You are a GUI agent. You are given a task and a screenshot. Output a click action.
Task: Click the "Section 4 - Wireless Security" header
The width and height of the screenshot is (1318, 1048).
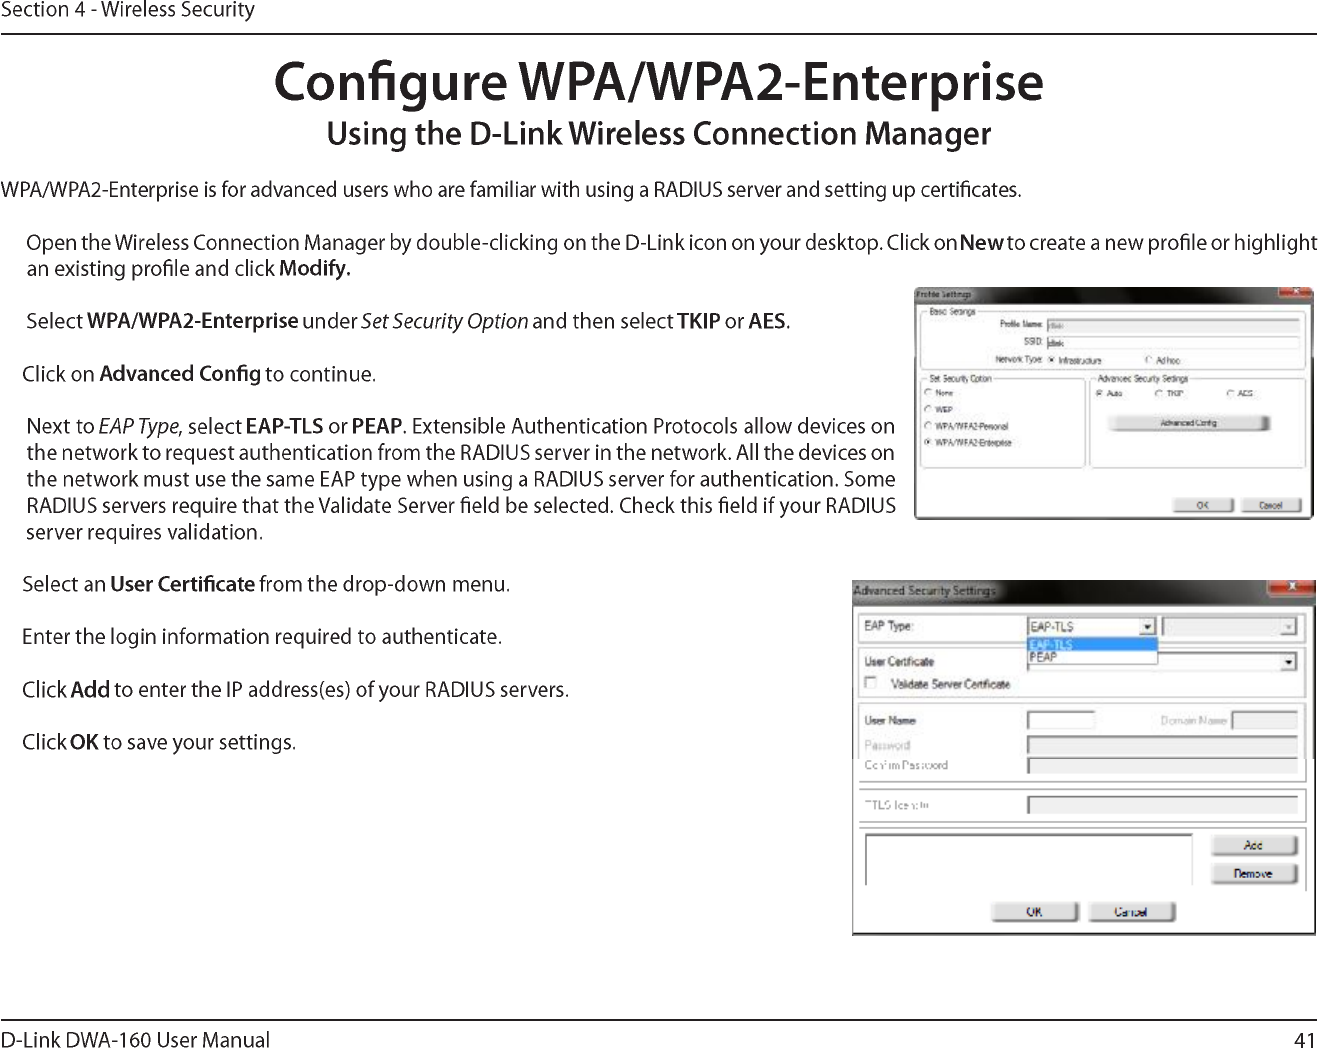(x=128, y=11)
